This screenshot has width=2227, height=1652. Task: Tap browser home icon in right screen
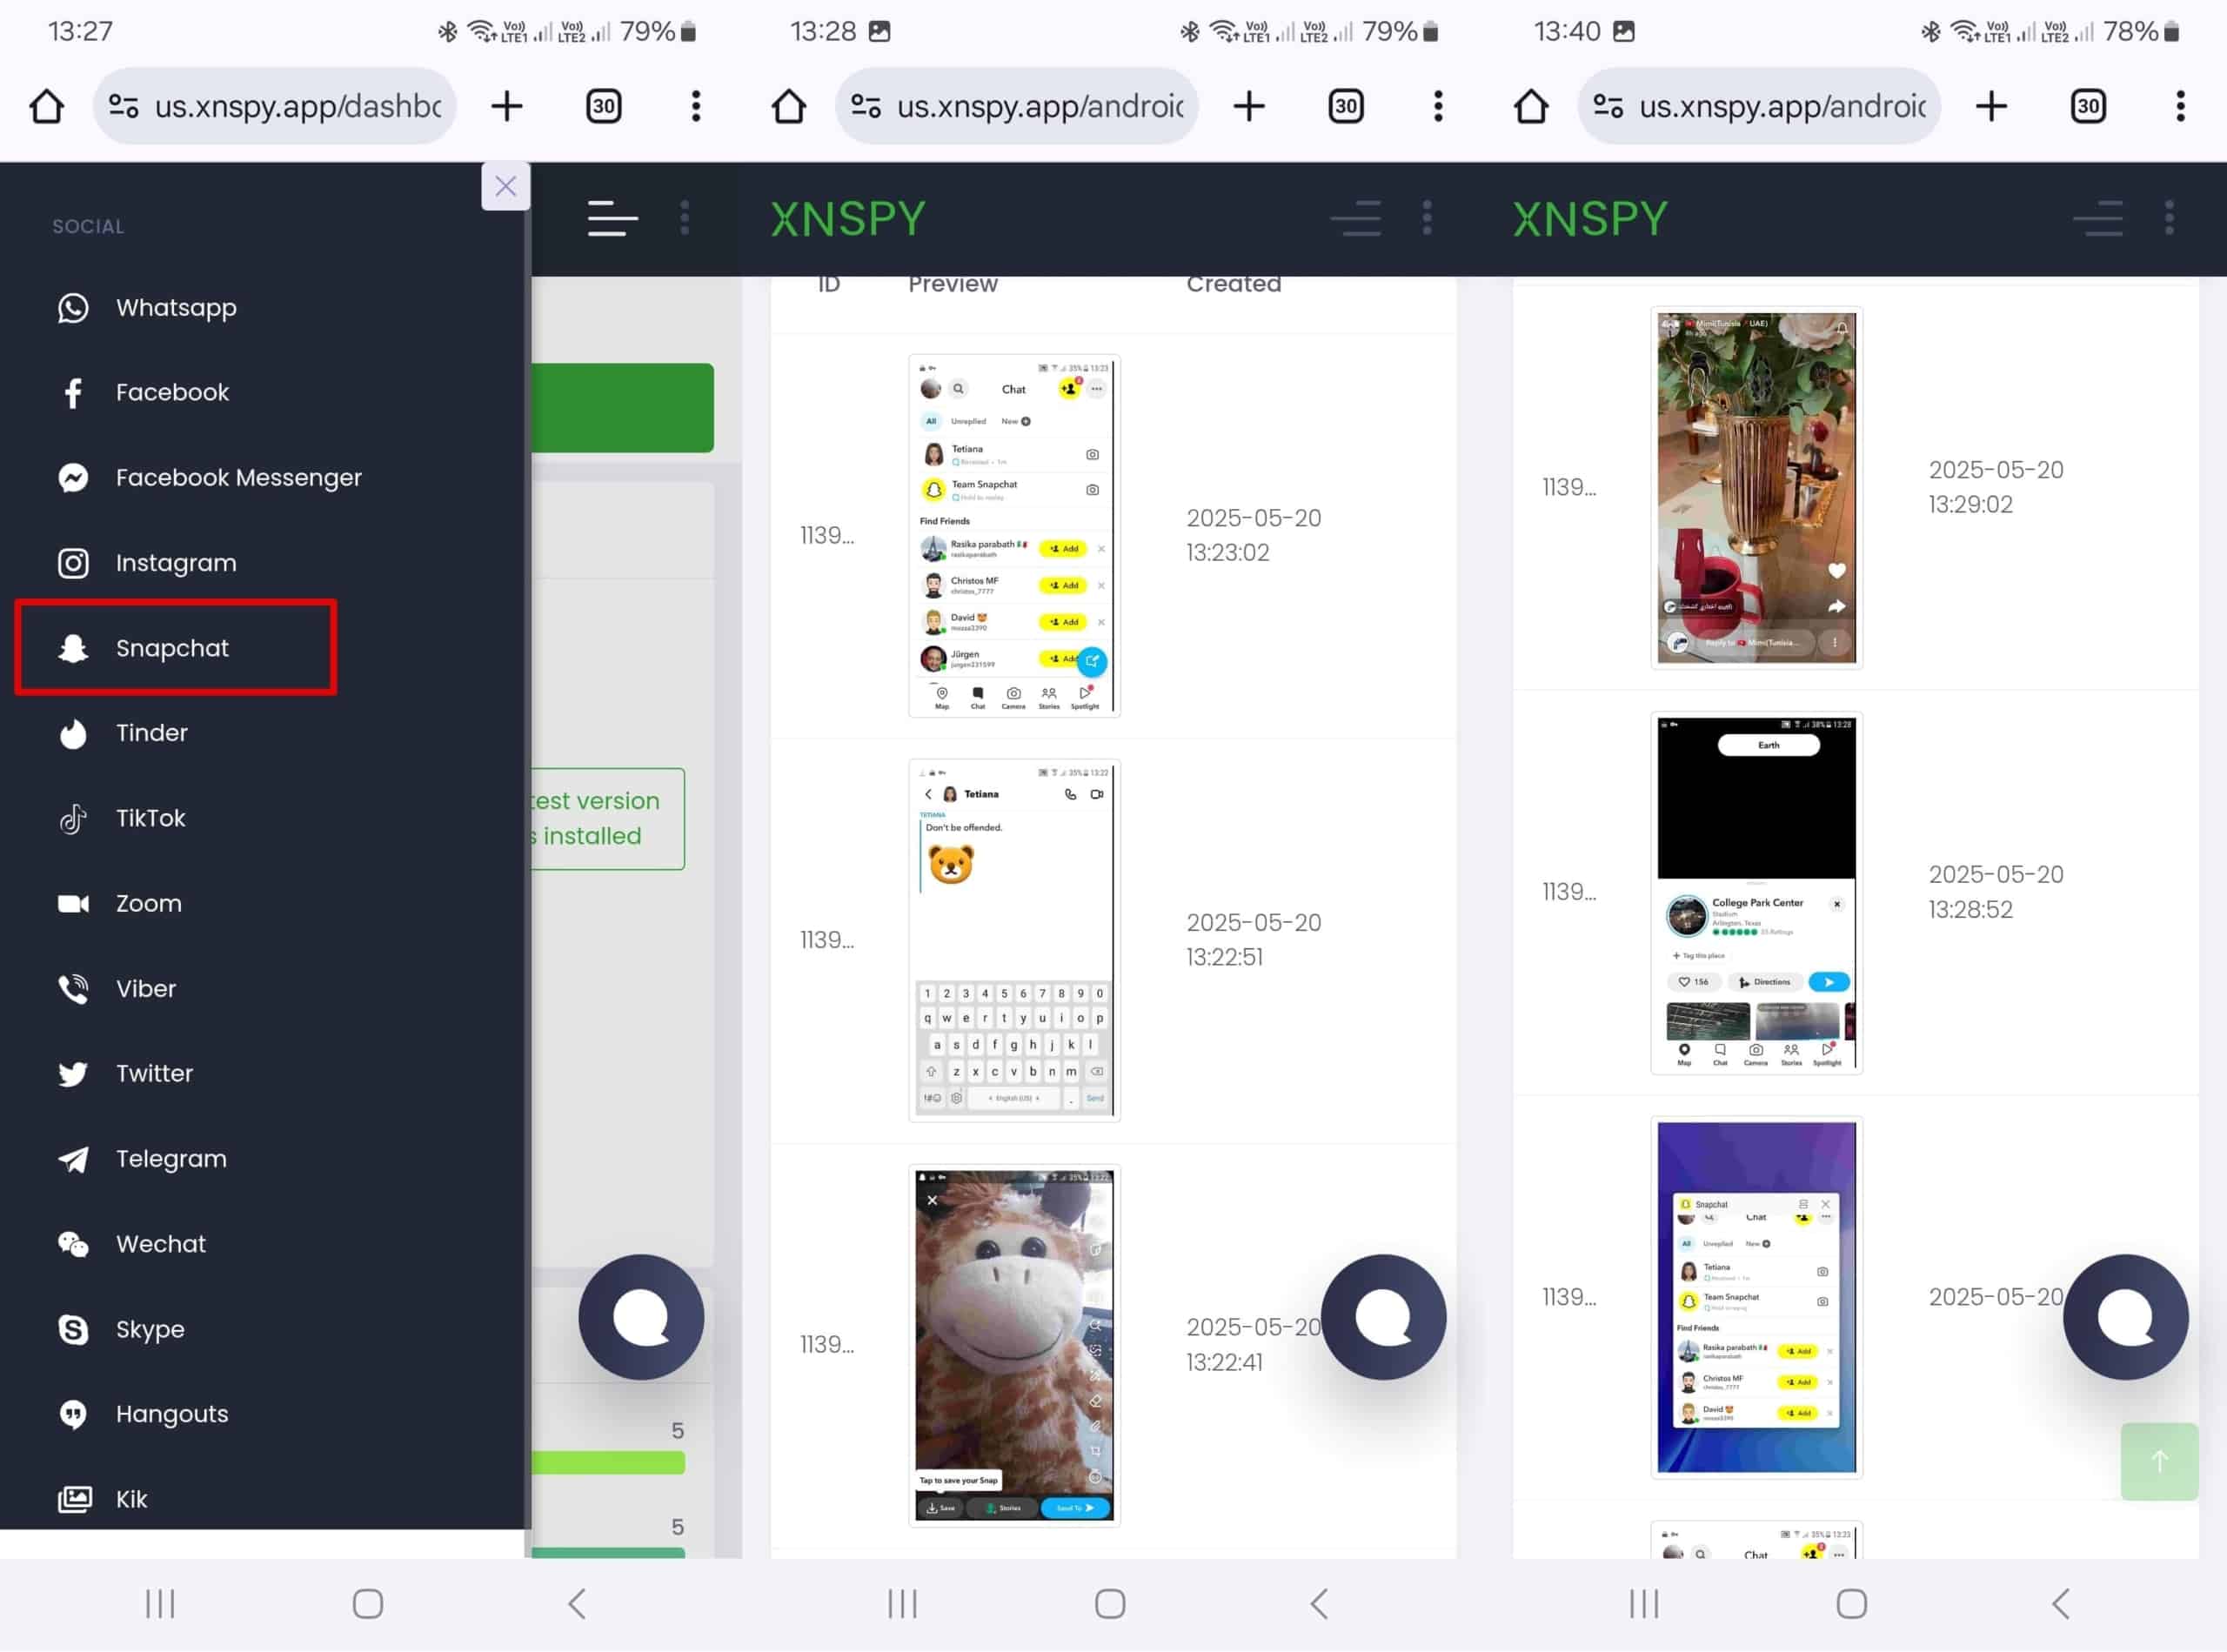pos(1530,106)
